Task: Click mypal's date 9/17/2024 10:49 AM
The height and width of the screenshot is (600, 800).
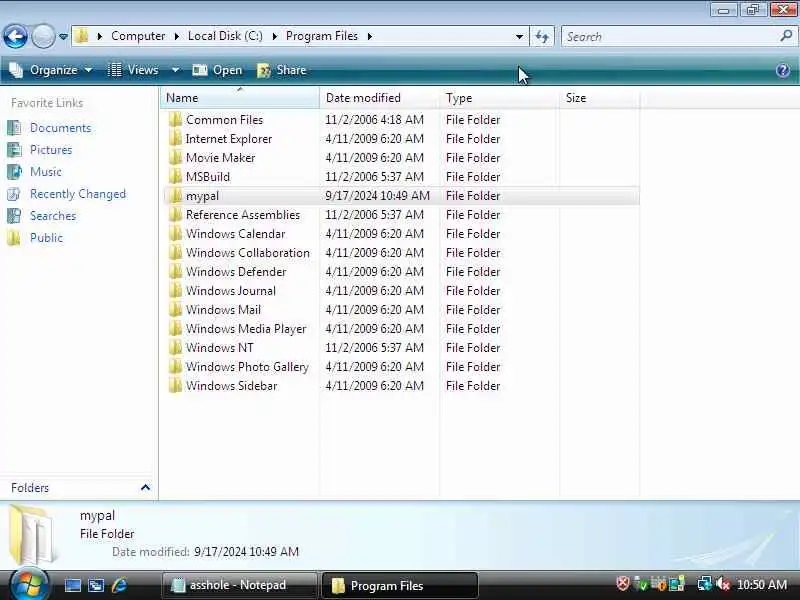Action: [378, 195]
